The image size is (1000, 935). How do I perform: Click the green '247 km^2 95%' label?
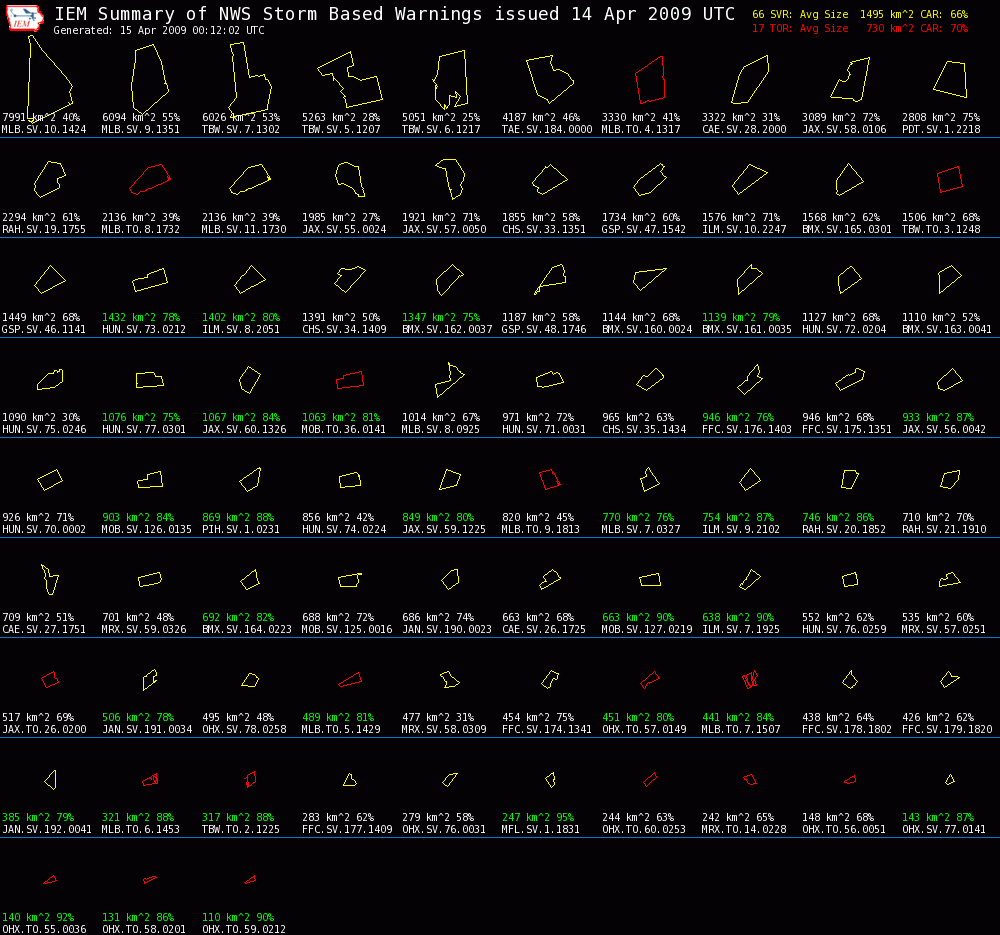[x=538, y=818]
